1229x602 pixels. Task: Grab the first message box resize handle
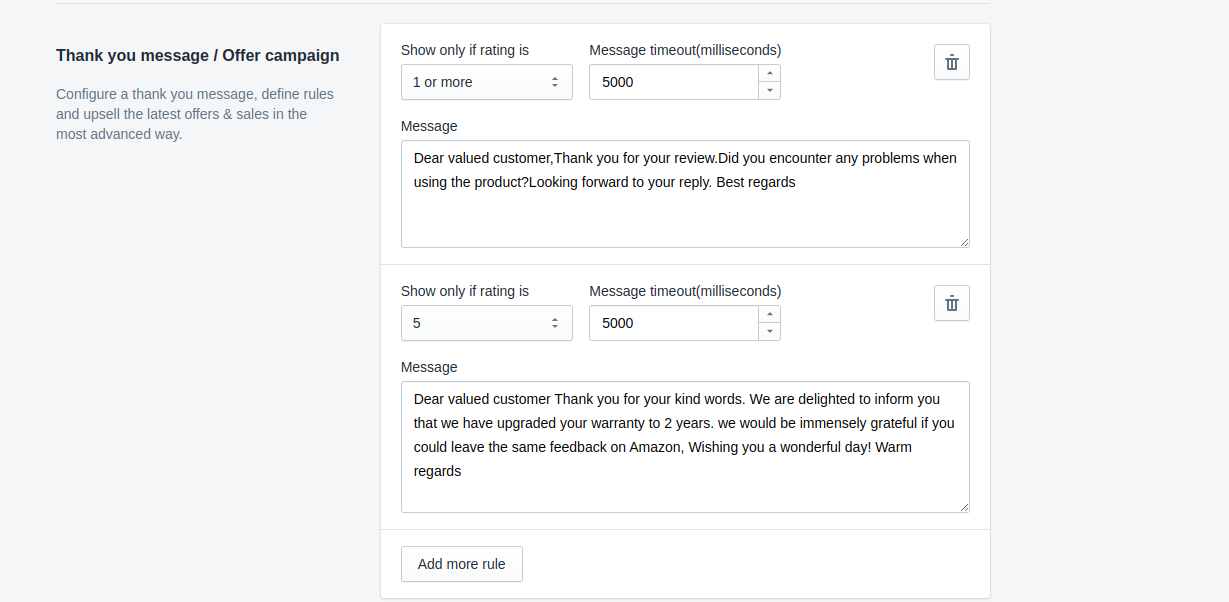tap(964, 242)
